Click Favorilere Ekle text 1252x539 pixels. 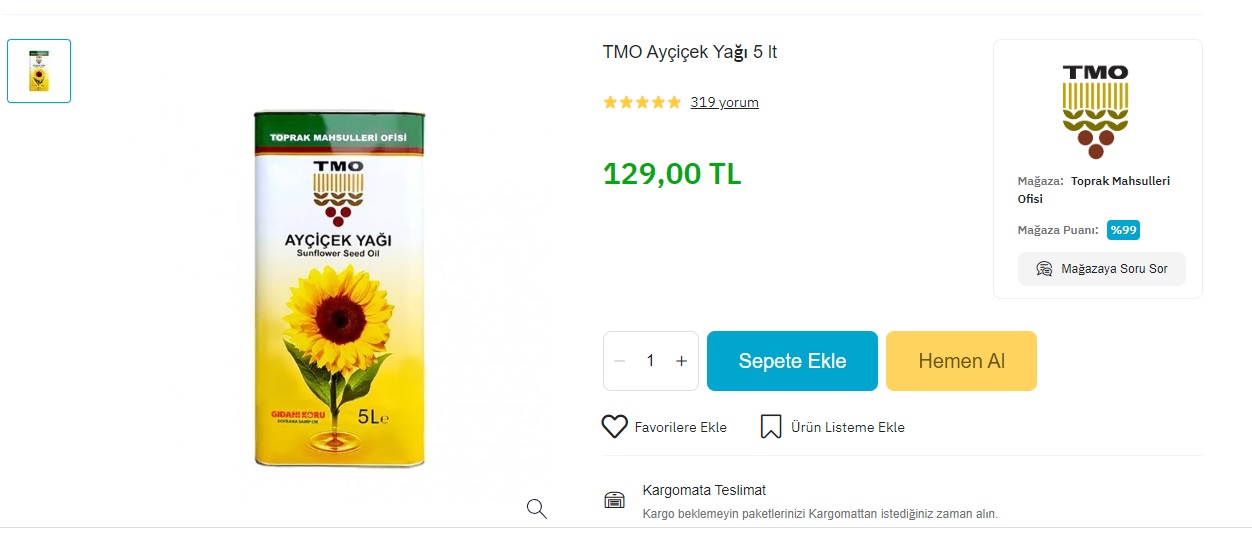pyautogui.click(x=681, y=427)
